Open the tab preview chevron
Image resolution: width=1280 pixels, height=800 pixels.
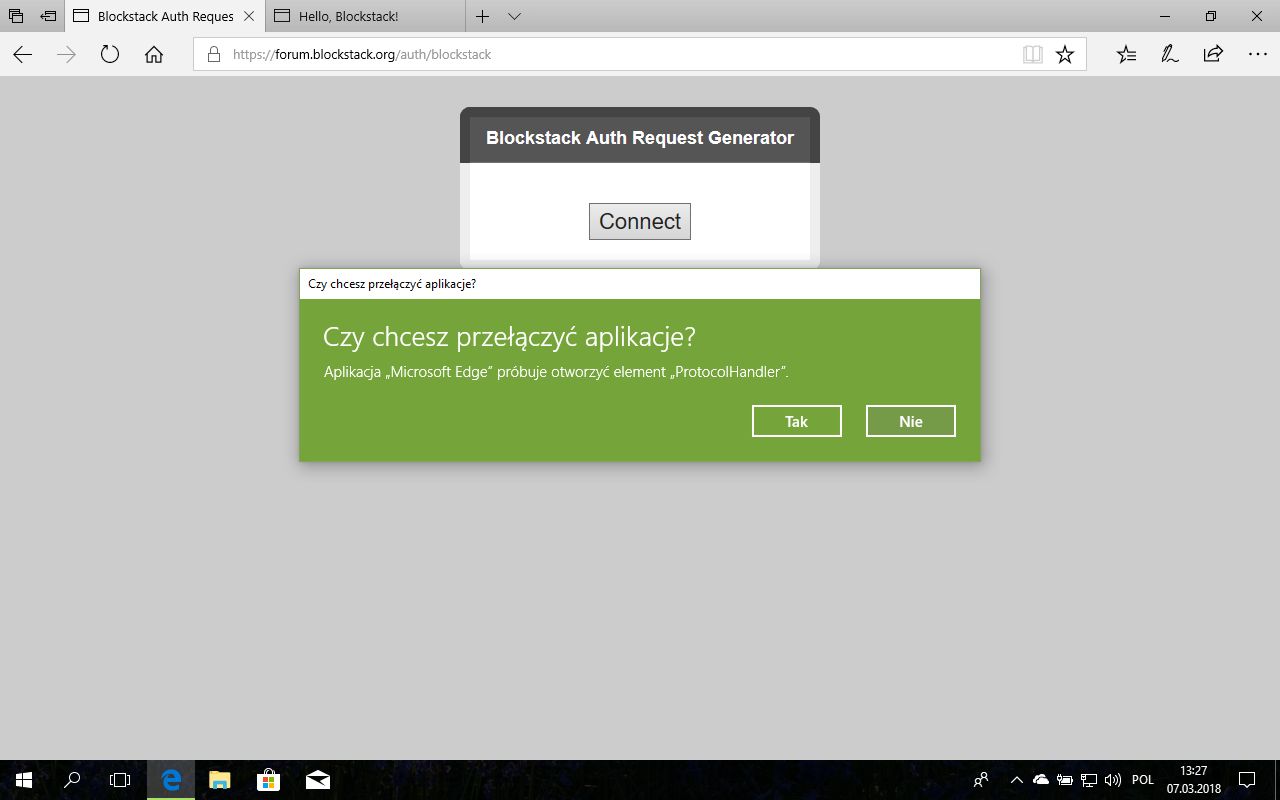514,16
